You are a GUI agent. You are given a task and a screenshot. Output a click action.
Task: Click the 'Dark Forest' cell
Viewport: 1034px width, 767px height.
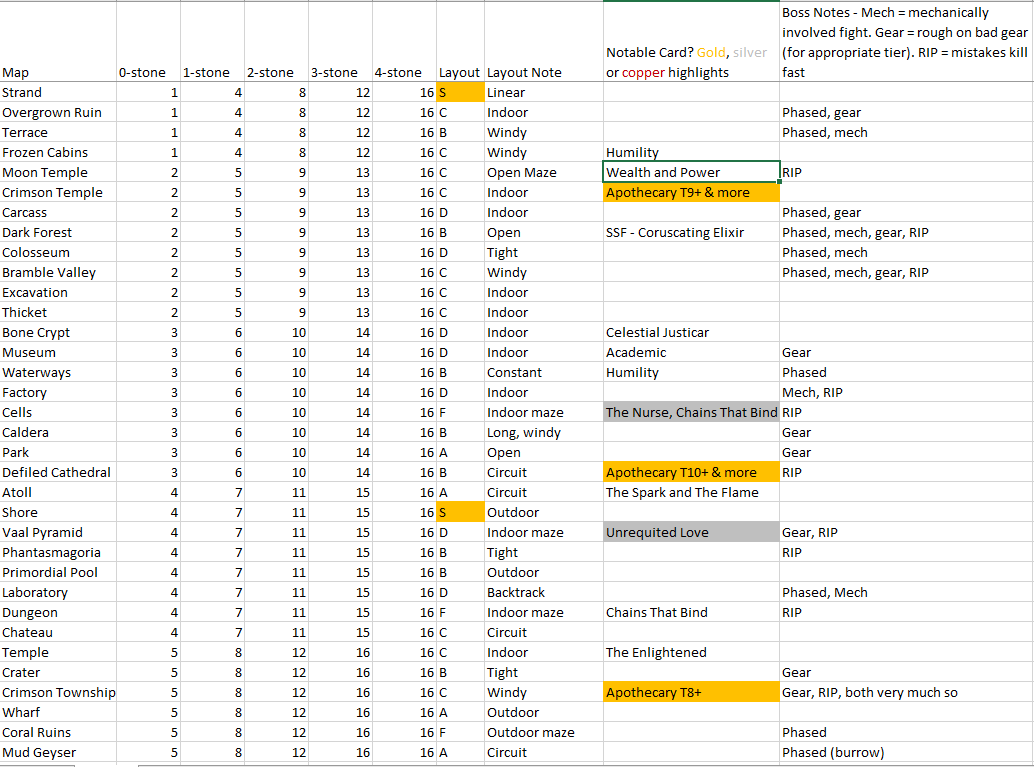tap(58, 232)
